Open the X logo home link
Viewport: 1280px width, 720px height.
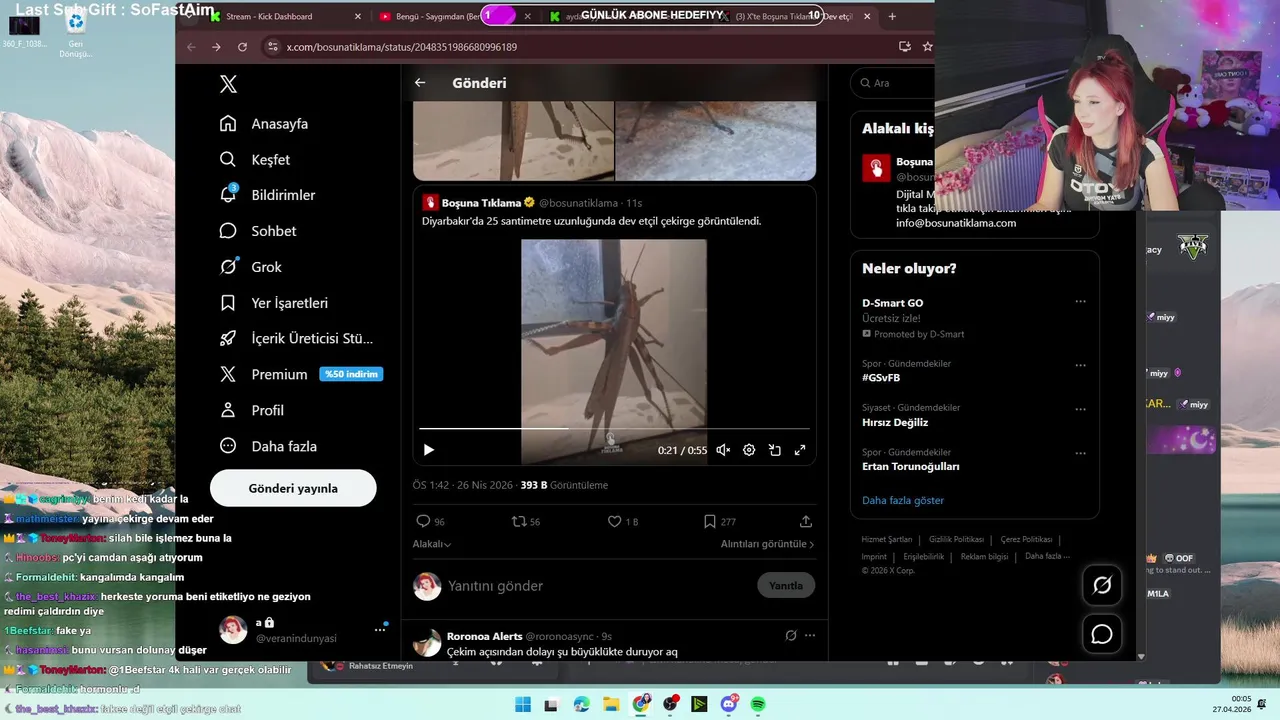coord(228,84)
